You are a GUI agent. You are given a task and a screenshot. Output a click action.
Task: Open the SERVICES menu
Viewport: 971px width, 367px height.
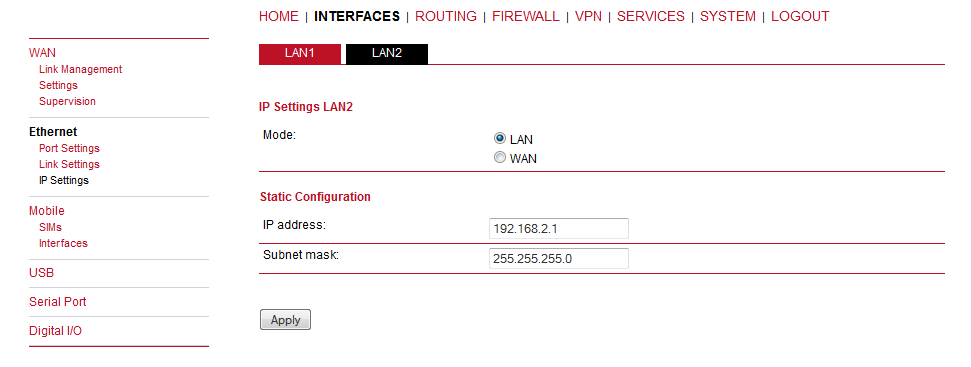click(x=651, y=17)
